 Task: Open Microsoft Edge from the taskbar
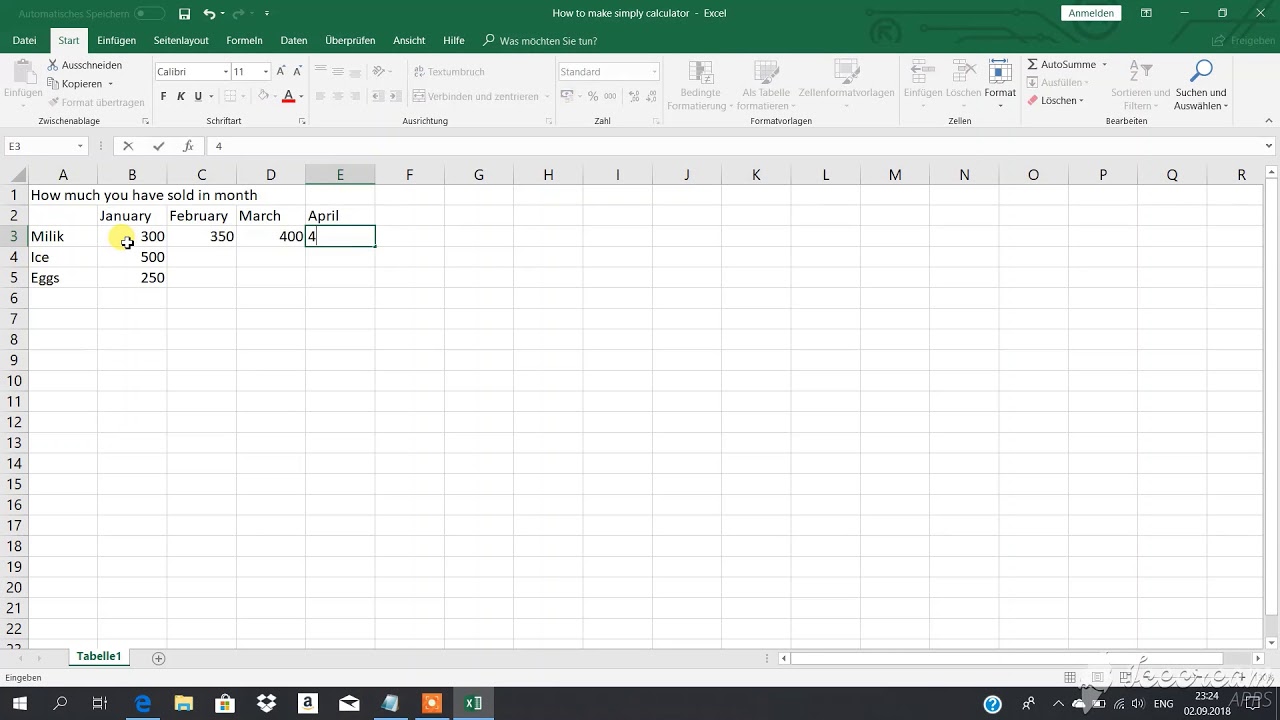[x=143, y=704]
